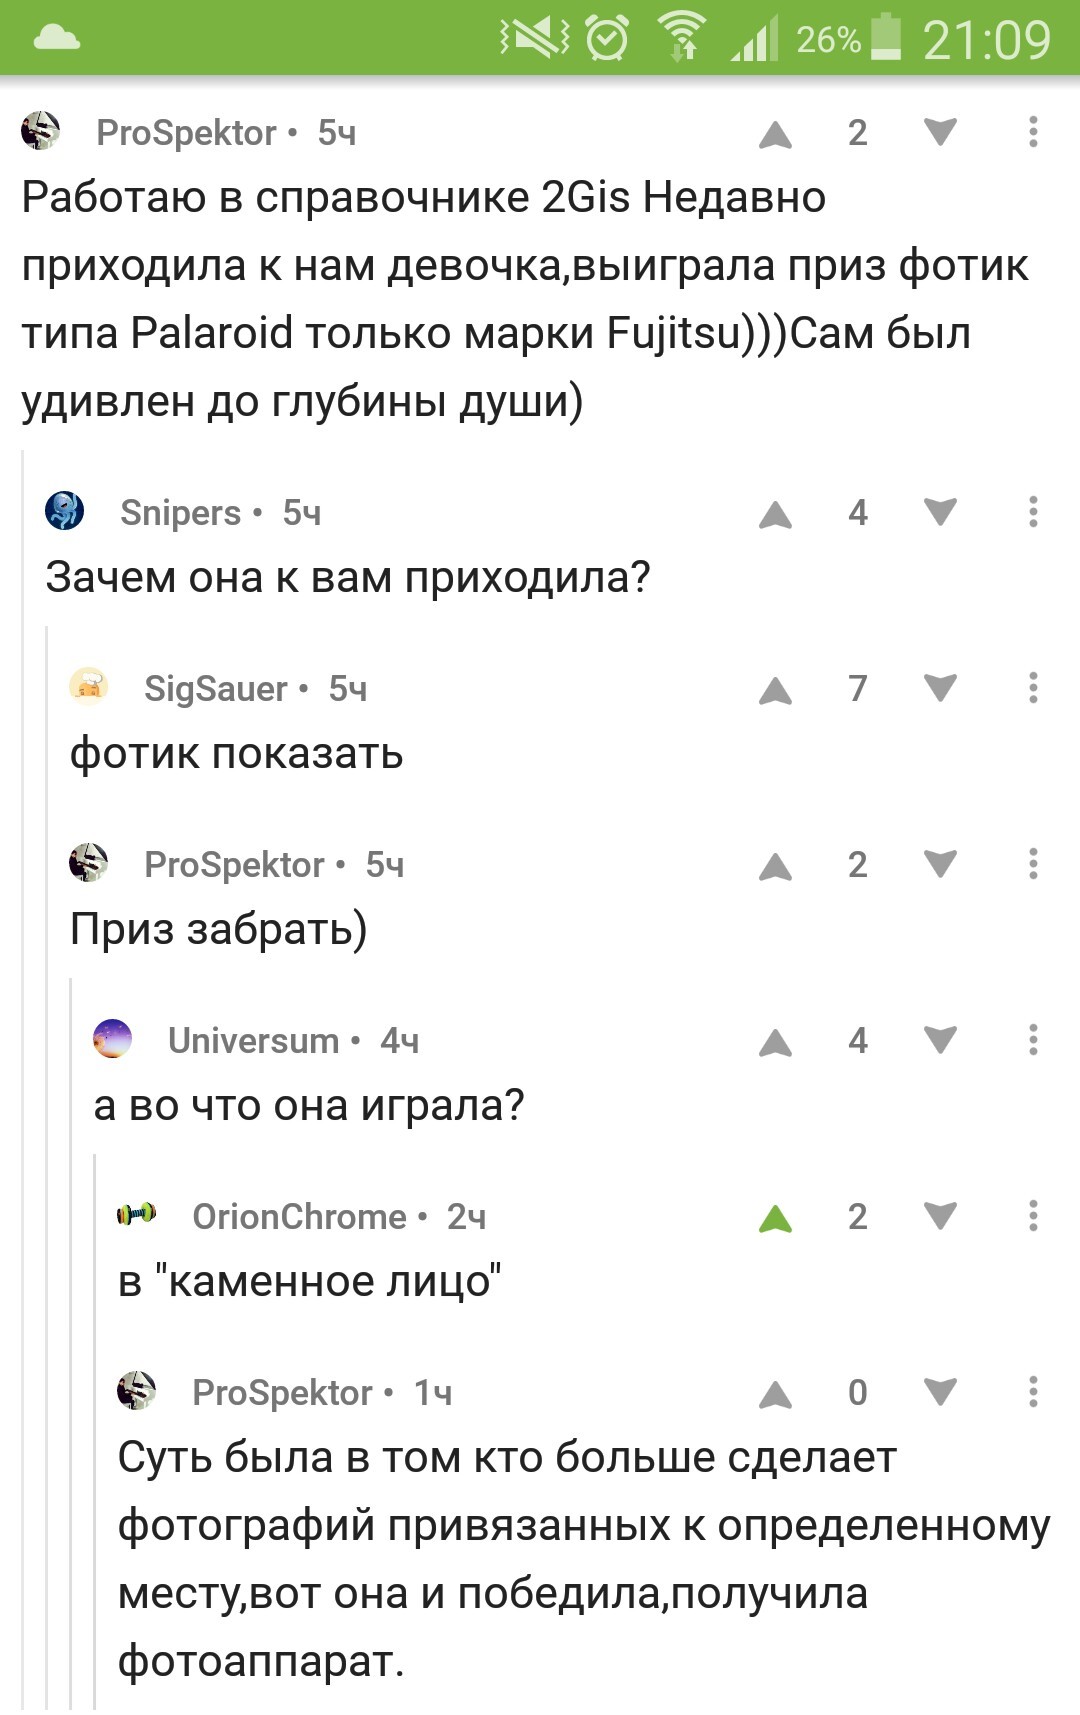Open three-dot menu for Snipers comment

pos(1033,513)
